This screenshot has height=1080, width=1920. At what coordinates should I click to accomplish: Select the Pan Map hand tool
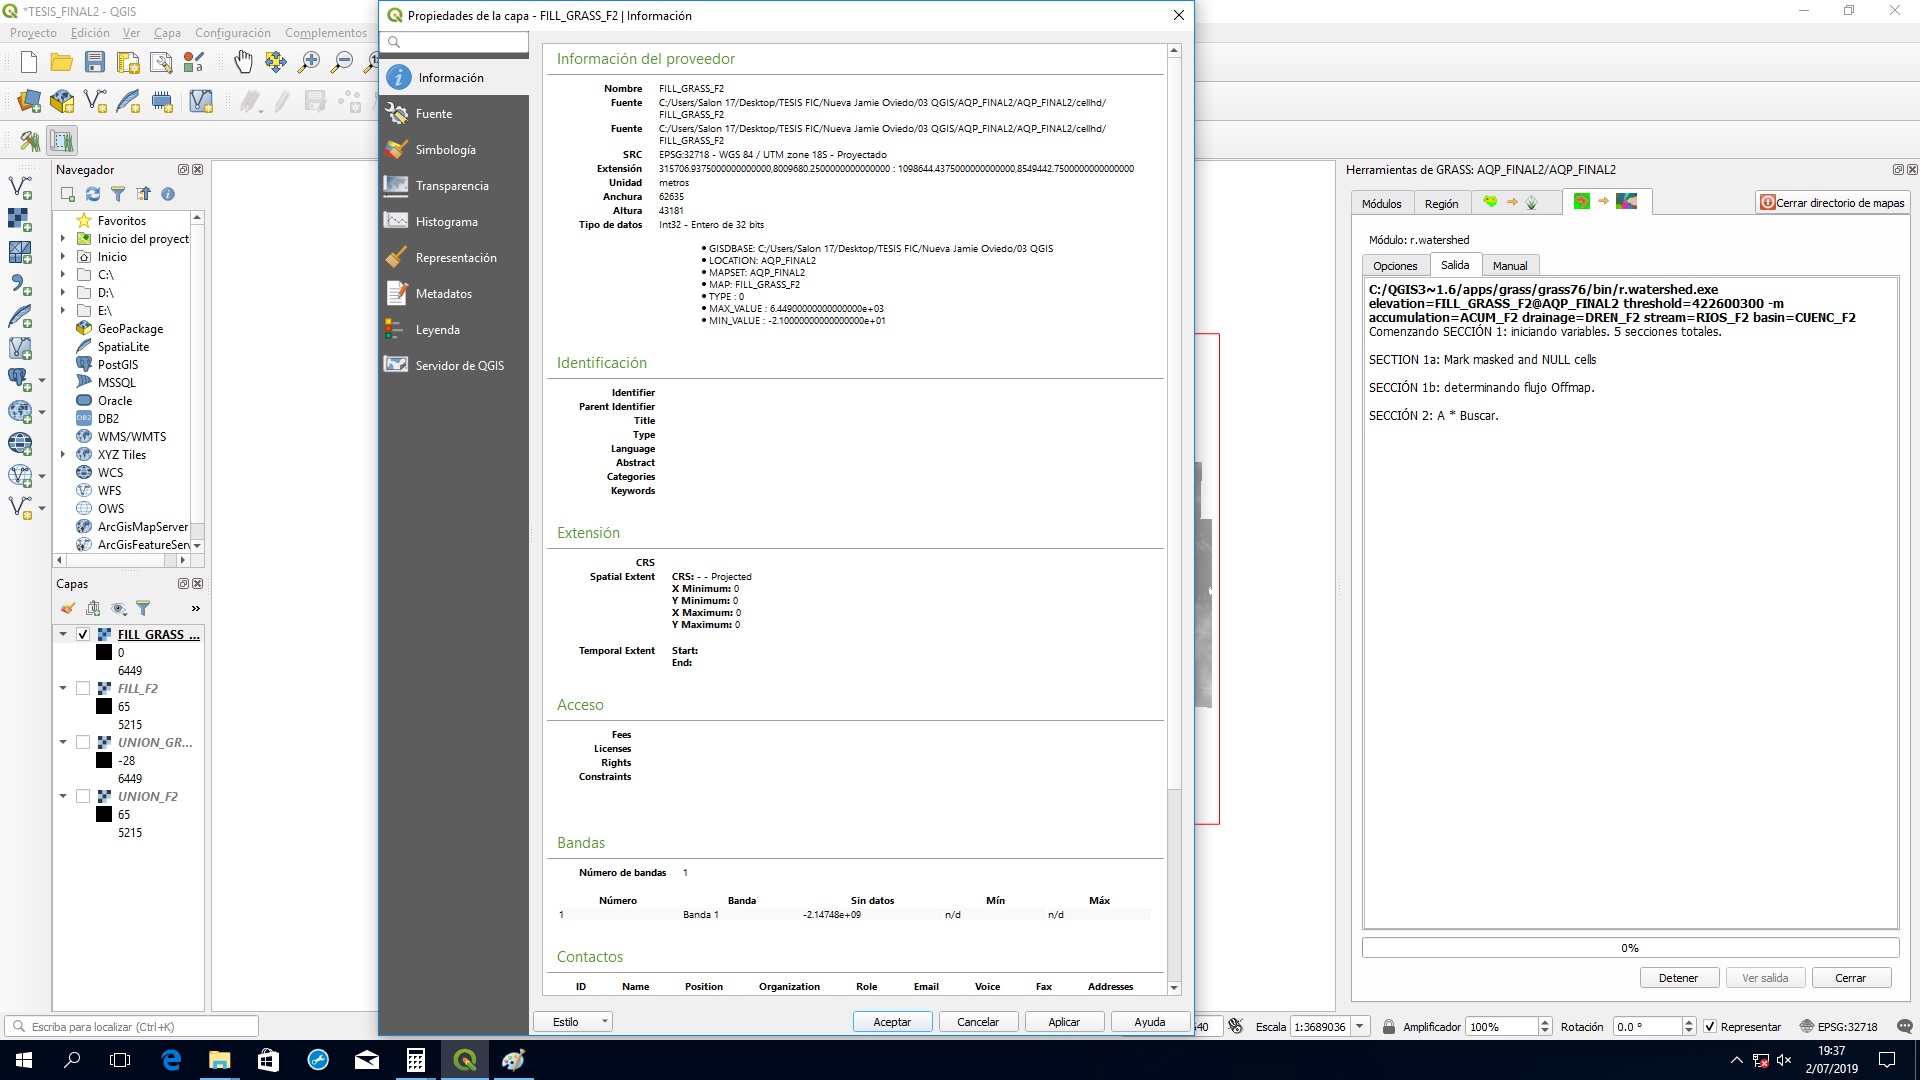tap(243, 62)
